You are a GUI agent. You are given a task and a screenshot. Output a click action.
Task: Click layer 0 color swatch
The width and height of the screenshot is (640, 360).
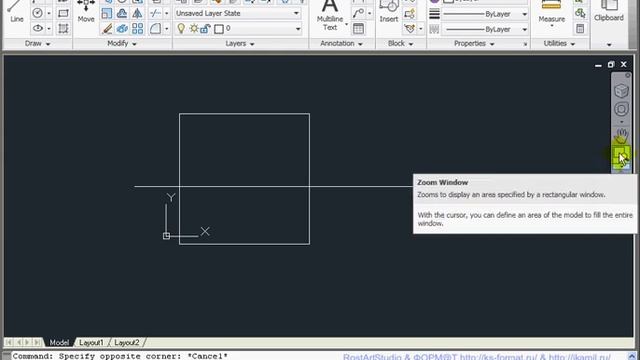[x=219, y=29]
